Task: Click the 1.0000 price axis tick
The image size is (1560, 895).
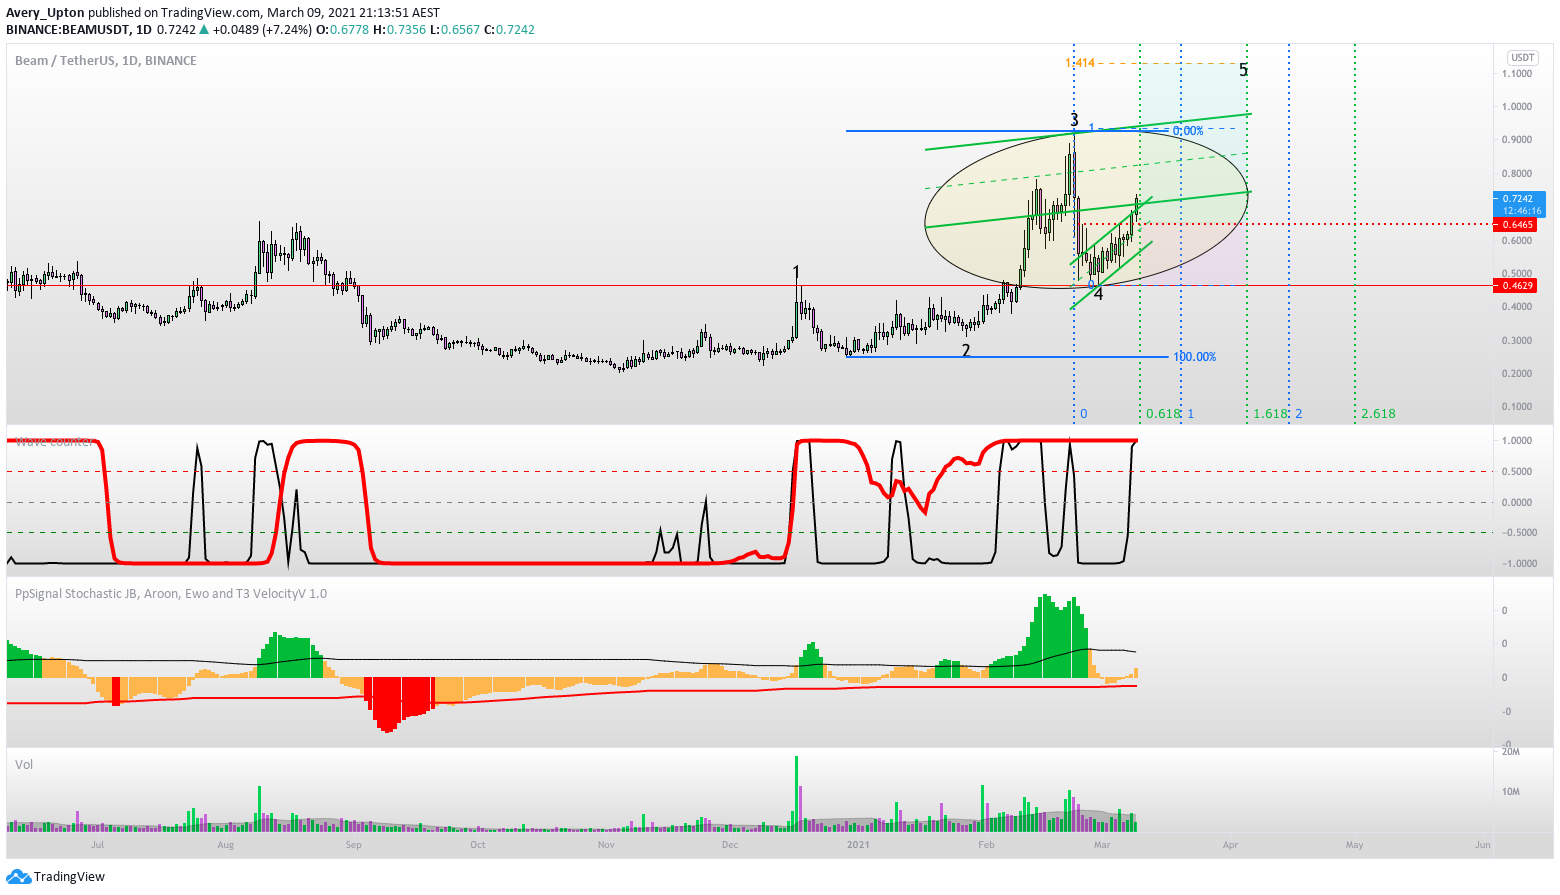Action: pyautogui.click(x=1517, y=107)
